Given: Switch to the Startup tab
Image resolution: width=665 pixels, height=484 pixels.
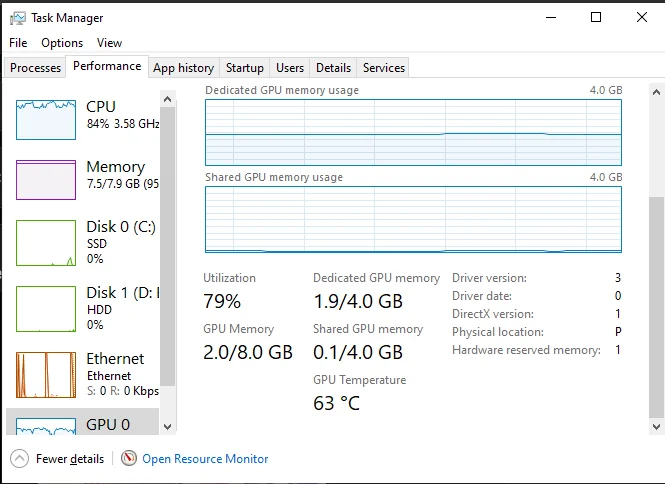Looking at the screenshot, I should pyautogui.click(x=245, y=68).
